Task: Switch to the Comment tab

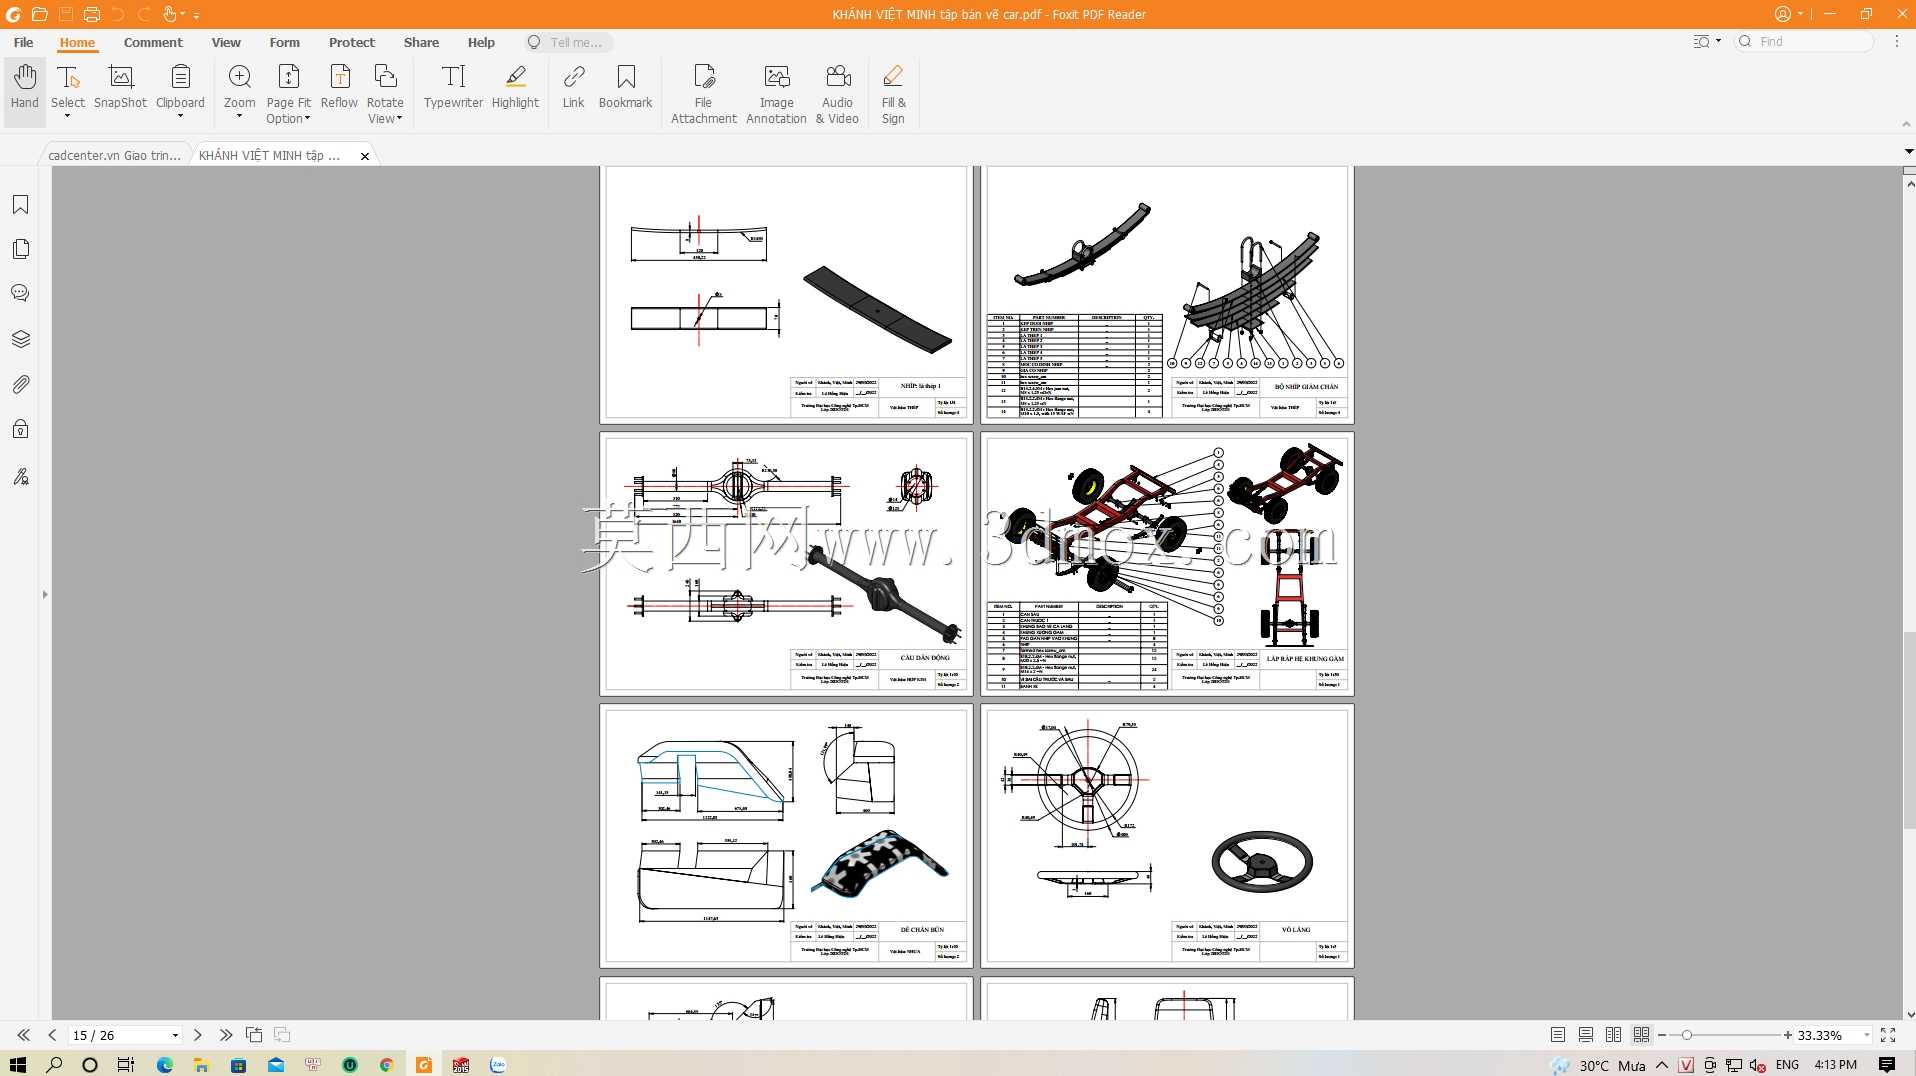Action: point(153,42)
